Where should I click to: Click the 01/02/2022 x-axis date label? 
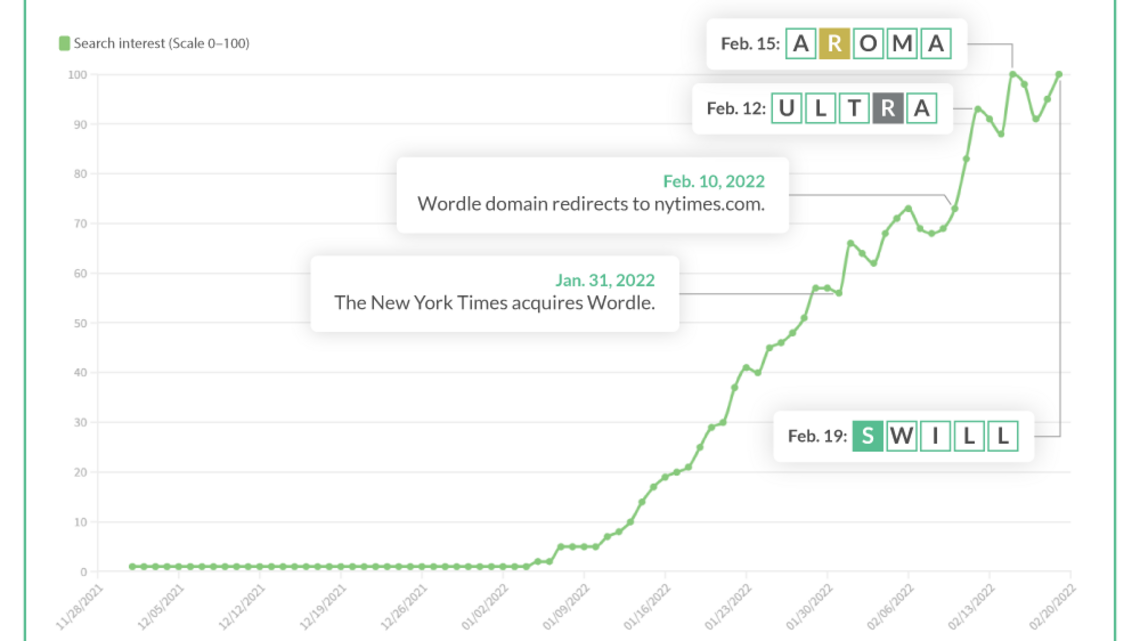pos(485,607)
